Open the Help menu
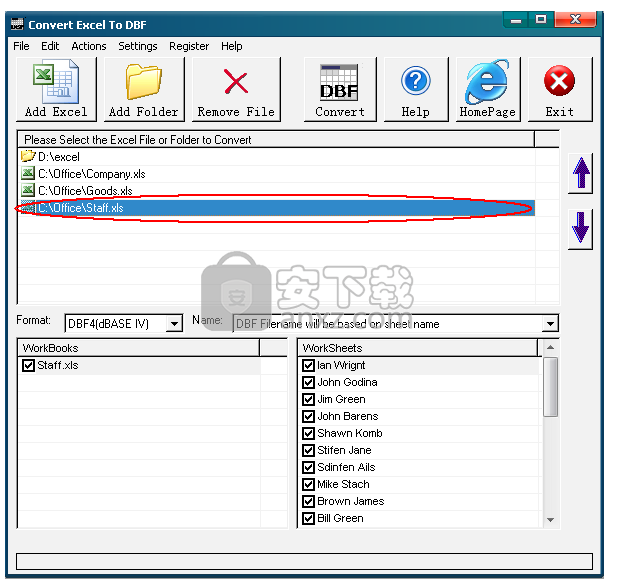 click(232, 46)
